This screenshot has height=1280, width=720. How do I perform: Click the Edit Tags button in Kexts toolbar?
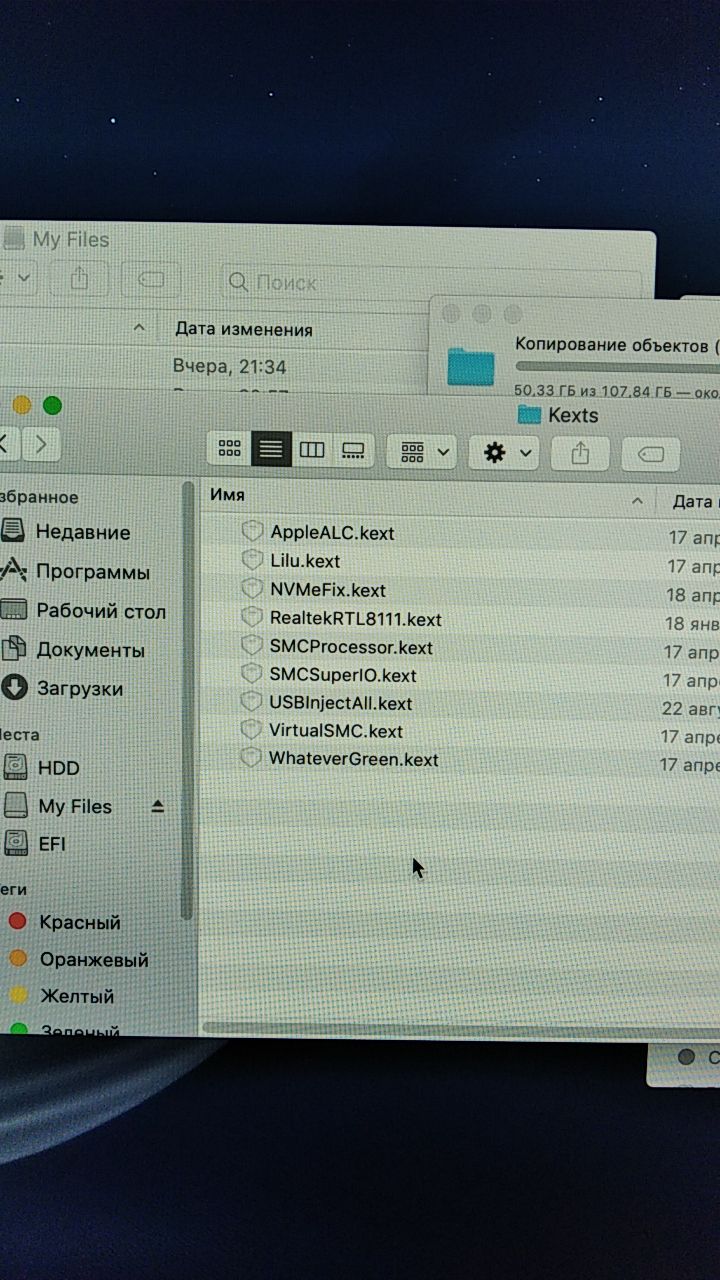point(651,455)
